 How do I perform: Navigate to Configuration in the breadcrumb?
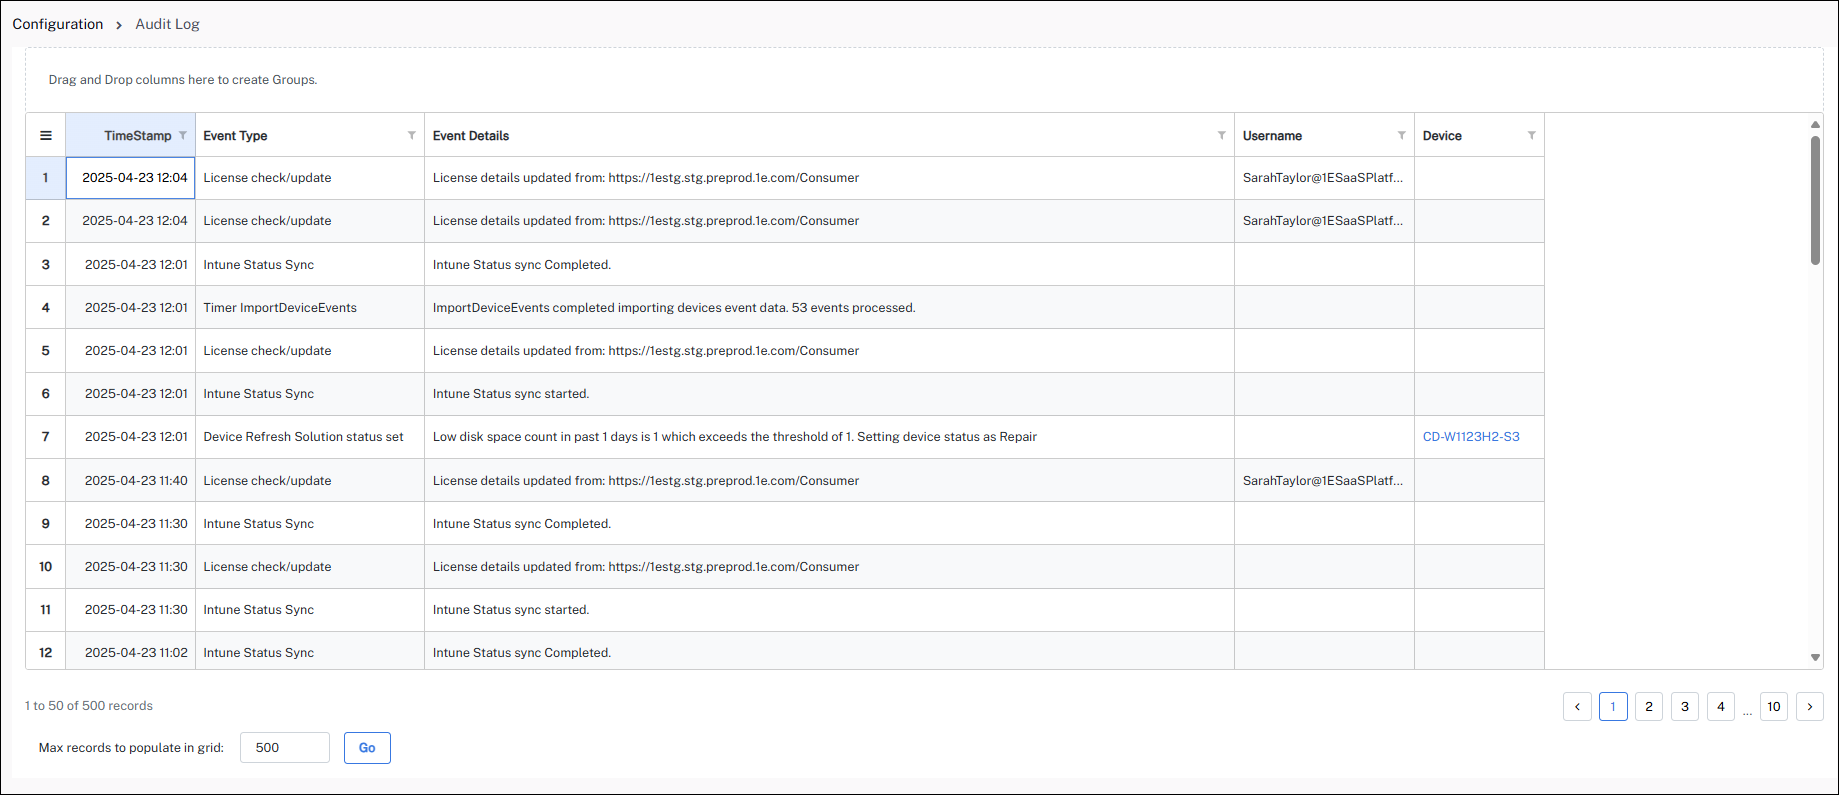click(x=58, y=24)
